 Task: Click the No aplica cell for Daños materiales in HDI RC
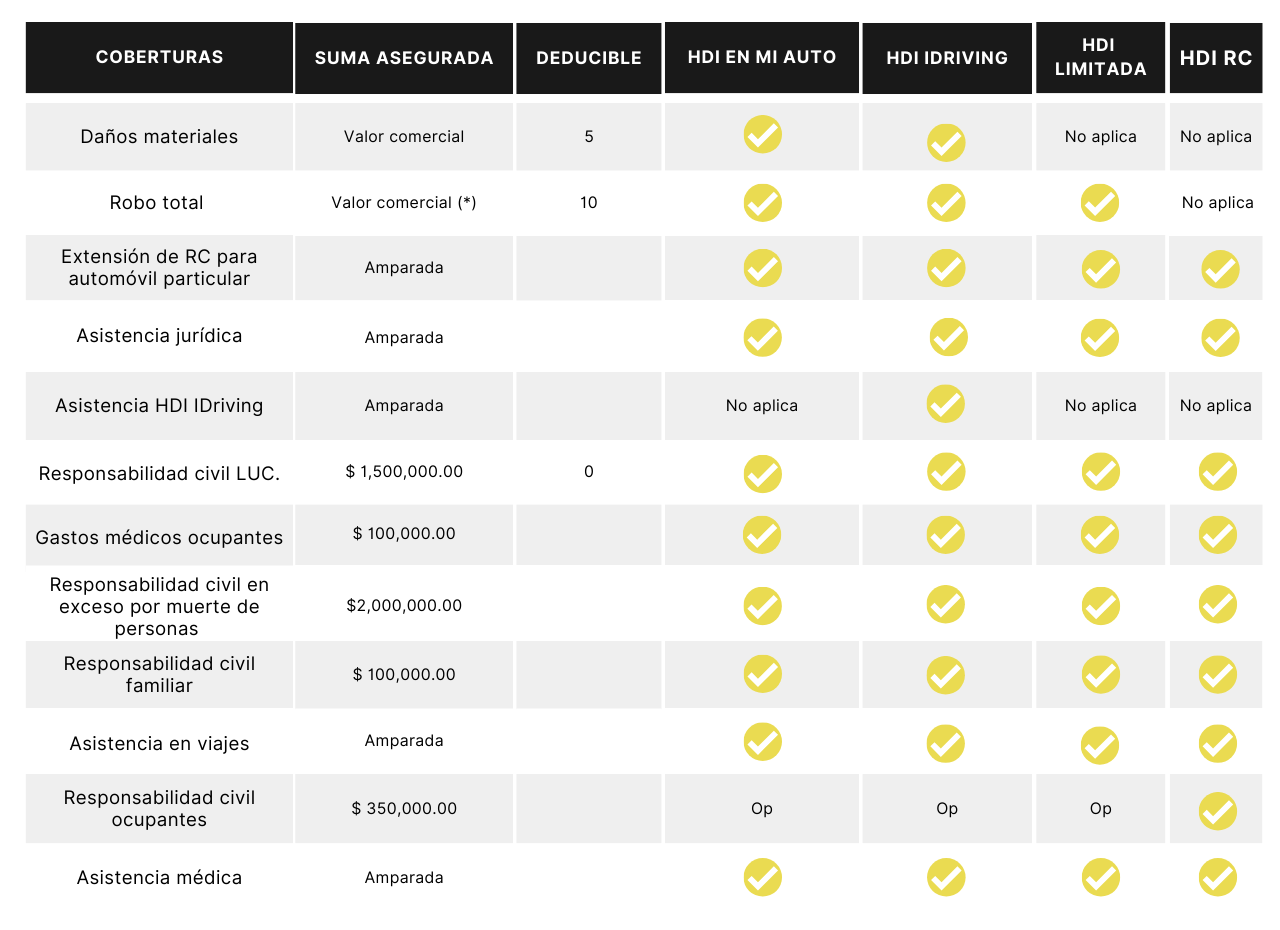coord(1216,137)
